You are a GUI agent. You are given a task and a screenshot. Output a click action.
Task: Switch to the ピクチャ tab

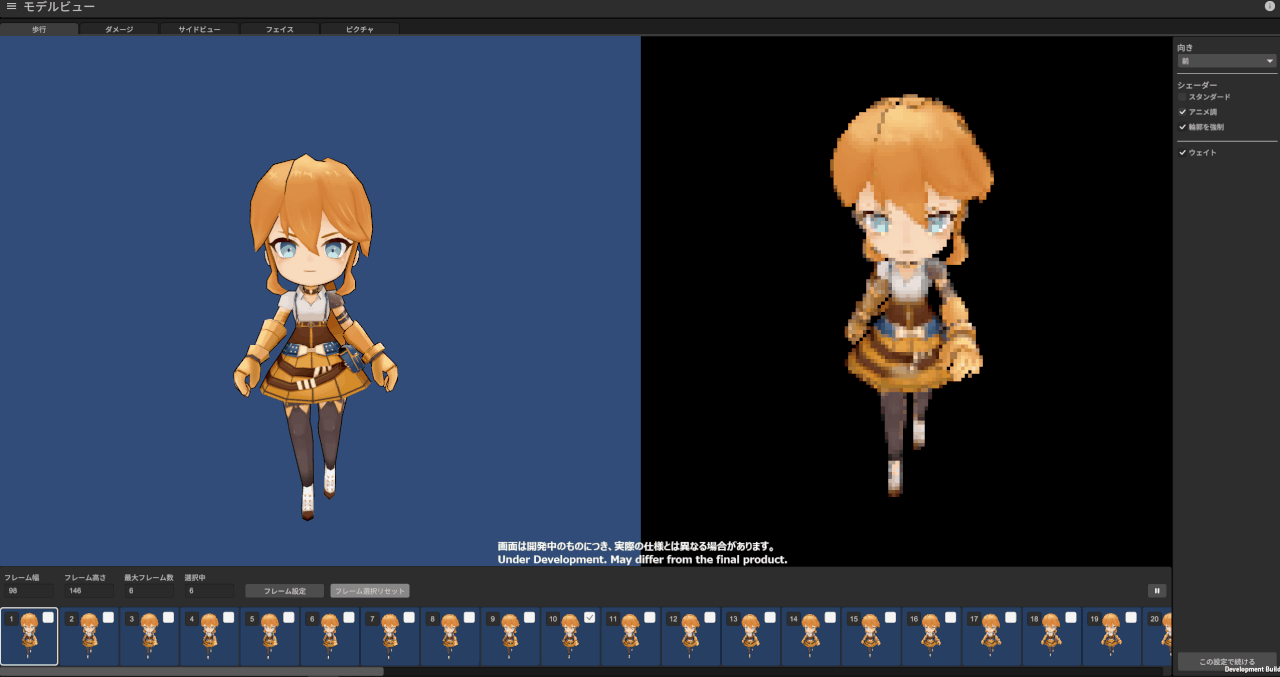point(358,29)
